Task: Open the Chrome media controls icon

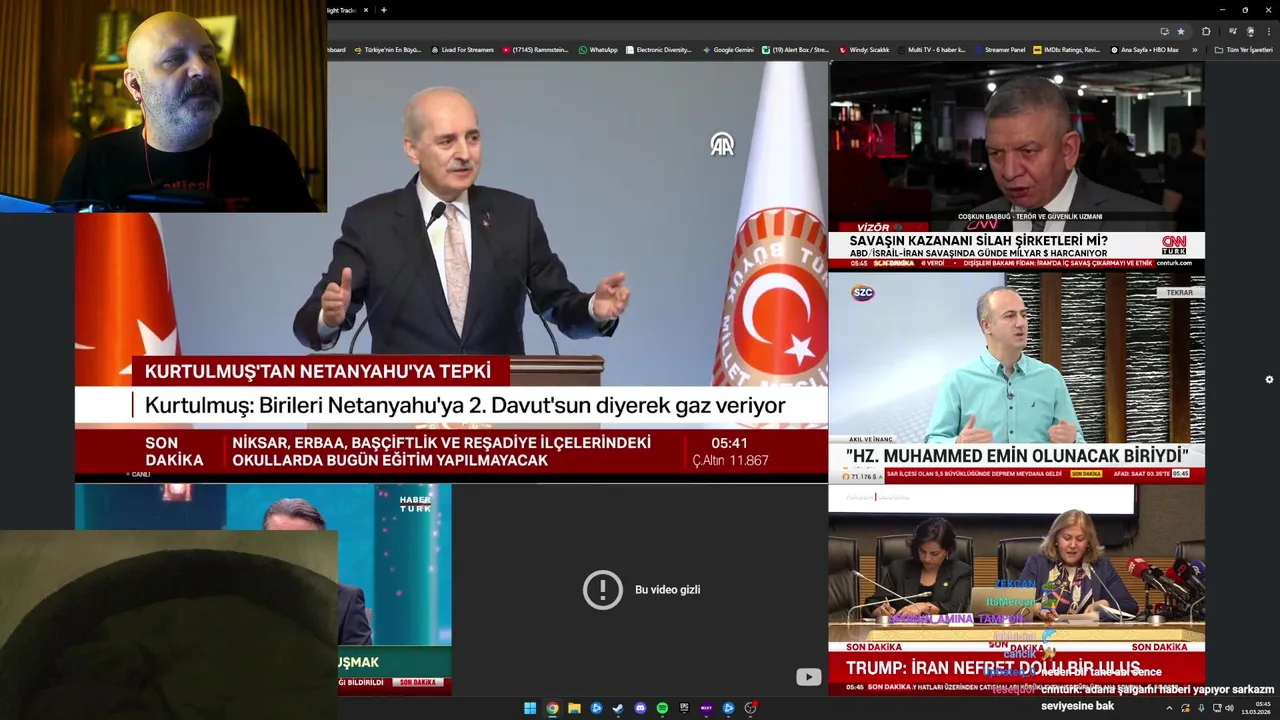Action: coord(1233,31)
